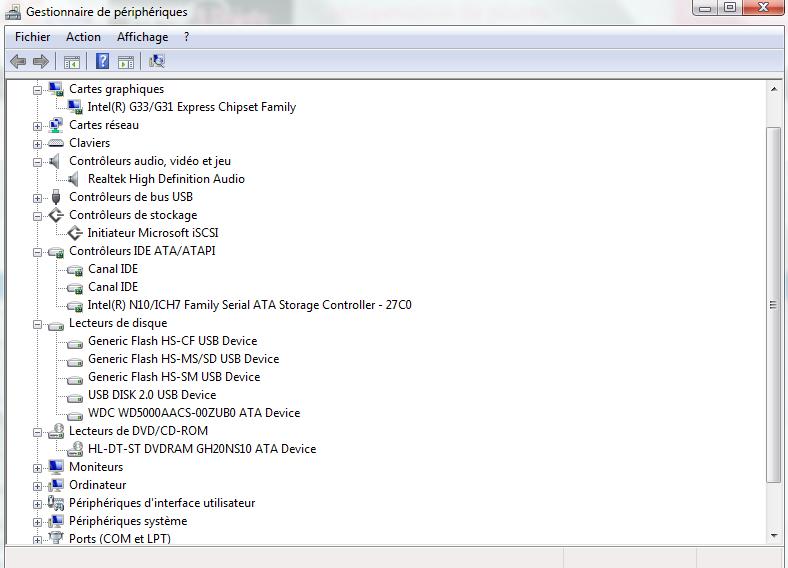788x568 pixels.
Task: Click the blue Help toolbar icon
Action: pos(102,62)
